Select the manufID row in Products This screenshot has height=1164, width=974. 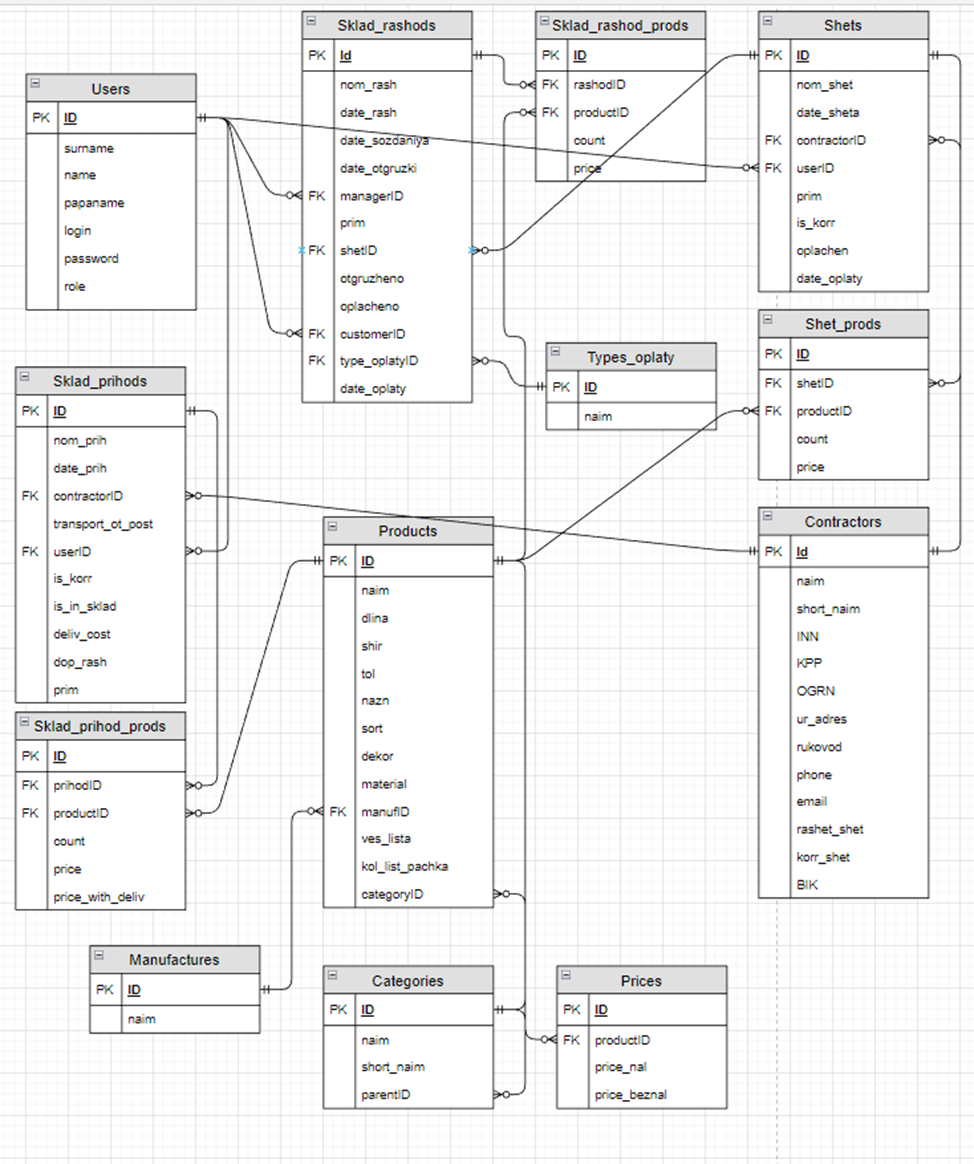408,812
